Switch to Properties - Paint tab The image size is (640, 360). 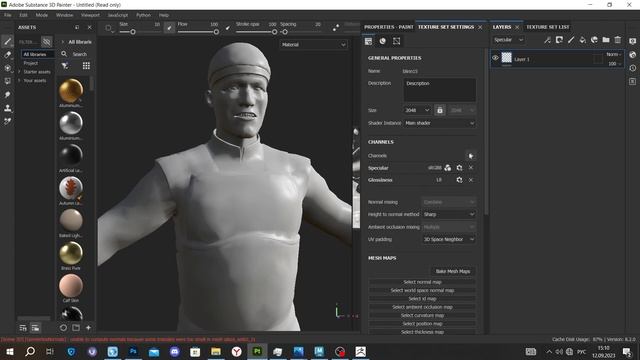tap(389, 27)
